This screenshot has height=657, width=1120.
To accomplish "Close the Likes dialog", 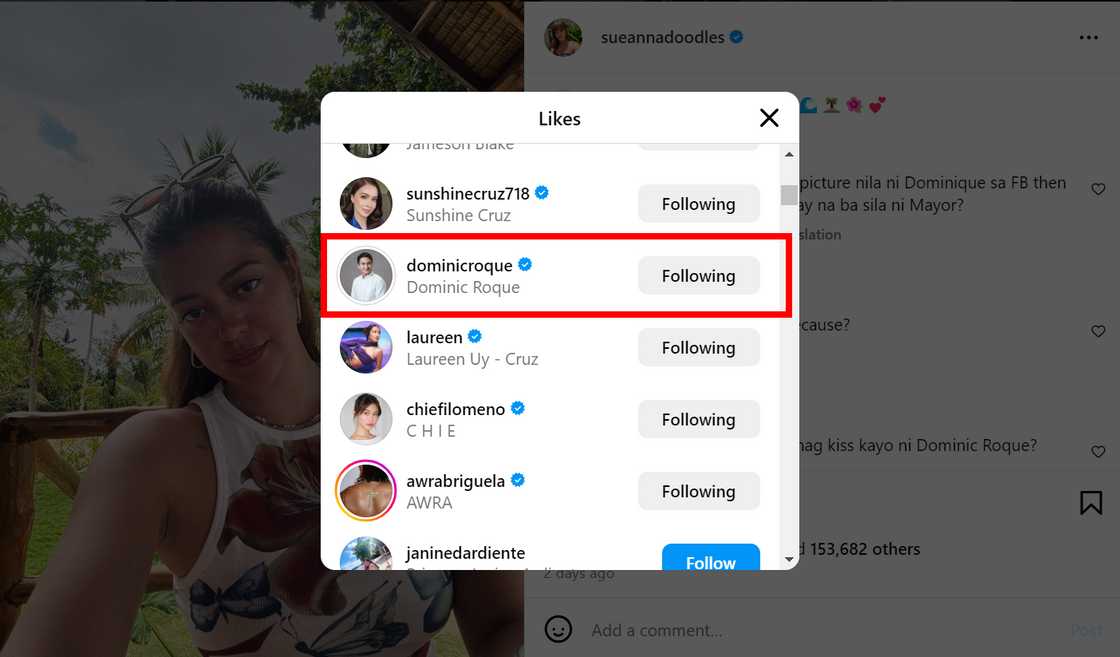I will [x=768, y=118].
